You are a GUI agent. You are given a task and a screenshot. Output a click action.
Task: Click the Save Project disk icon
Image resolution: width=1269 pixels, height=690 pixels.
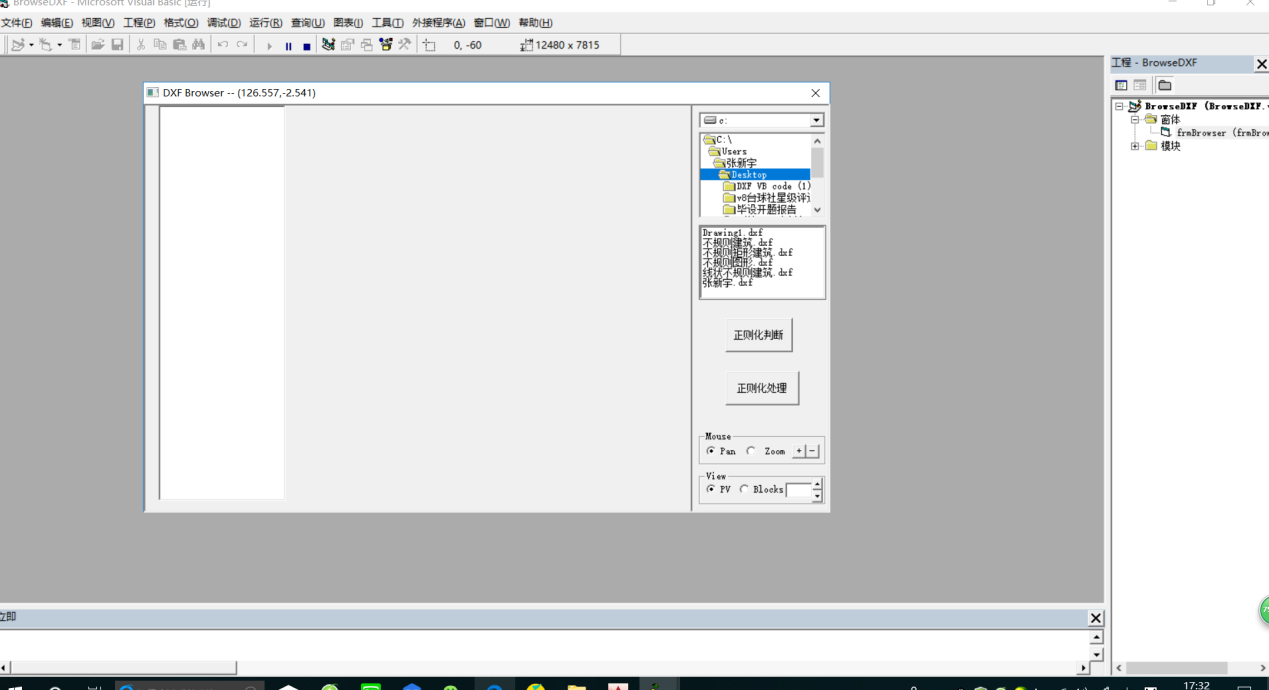[x=117, y=45]
